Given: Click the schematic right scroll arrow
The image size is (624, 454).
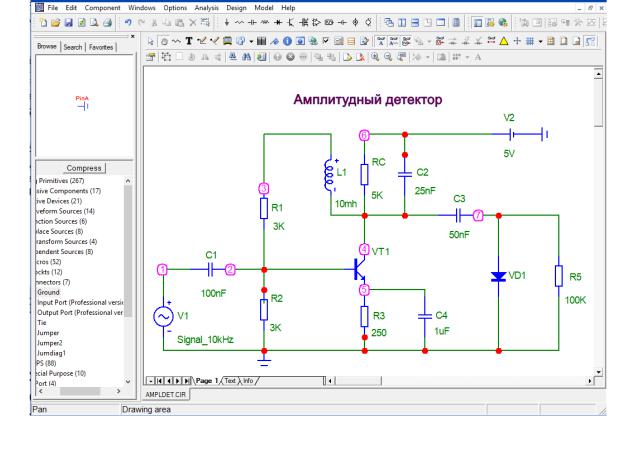Looking at the screenshot, I should (x=590, y=381).
